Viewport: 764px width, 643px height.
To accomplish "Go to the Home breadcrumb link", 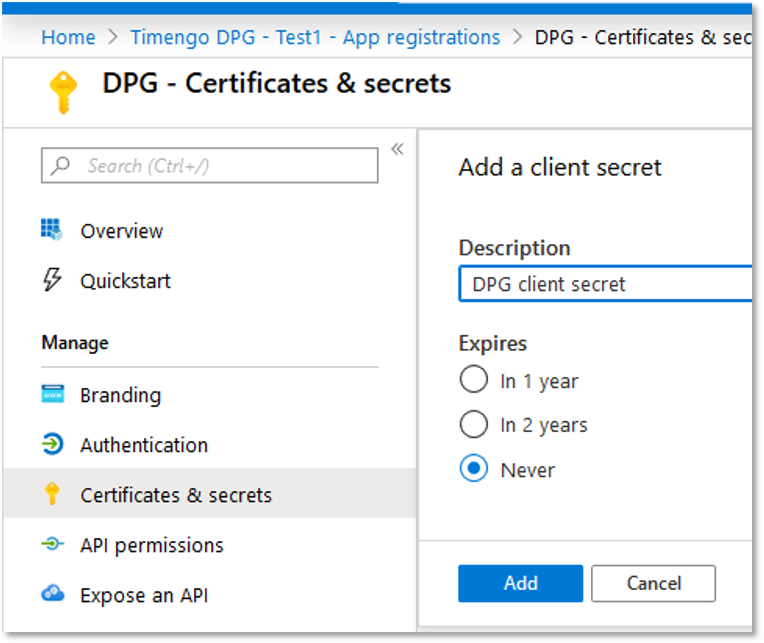I will pos(68,38).
